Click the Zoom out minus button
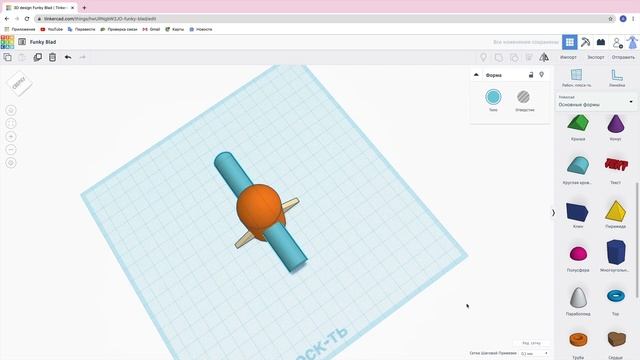This screenshot has height=360, width=640. pyautogui.click(x=11, y=149)
